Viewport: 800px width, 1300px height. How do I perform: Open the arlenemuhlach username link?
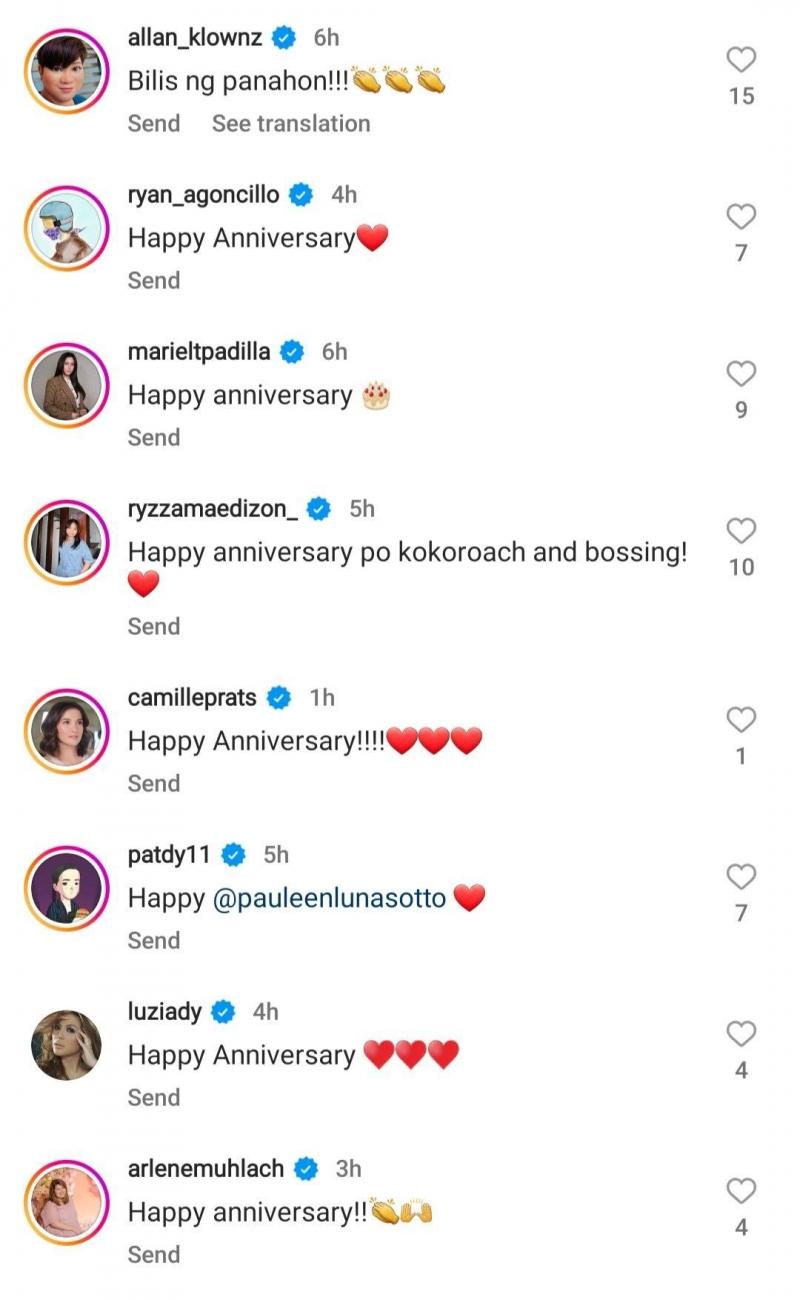[x=206, y=1168]
